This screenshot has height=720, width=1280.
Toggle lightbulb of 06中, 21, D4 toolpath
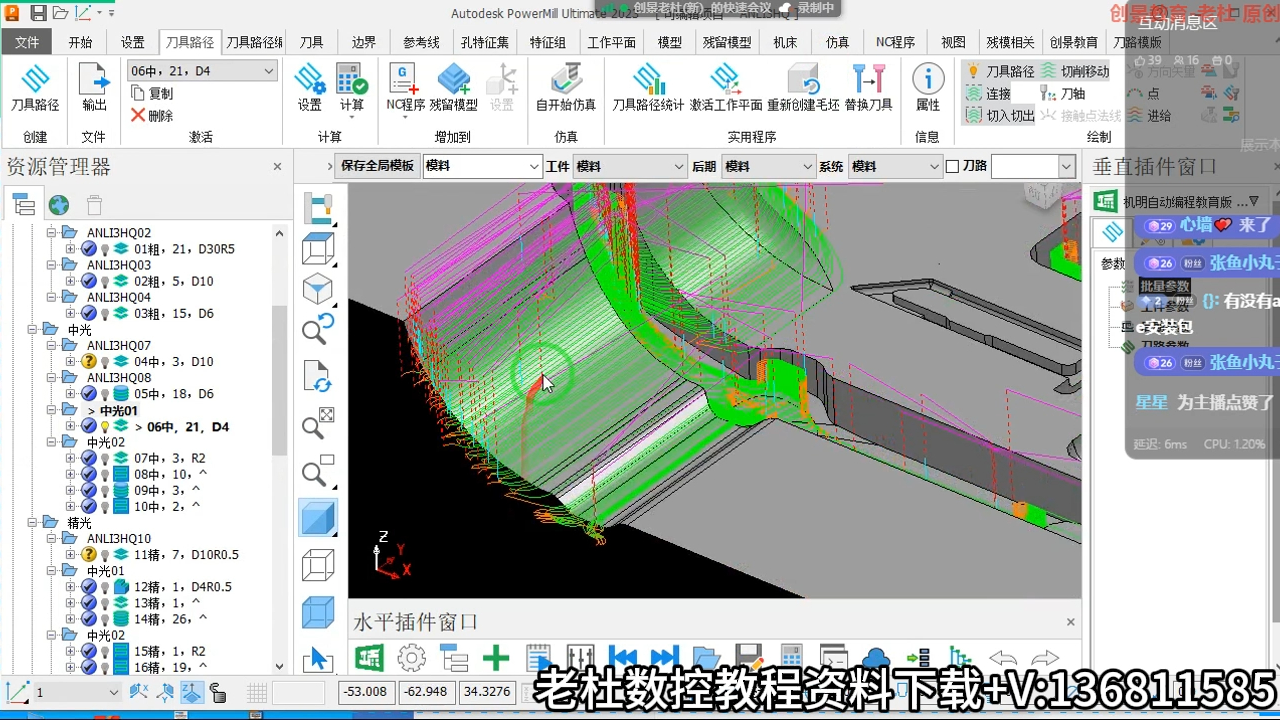tap(105, 426)
